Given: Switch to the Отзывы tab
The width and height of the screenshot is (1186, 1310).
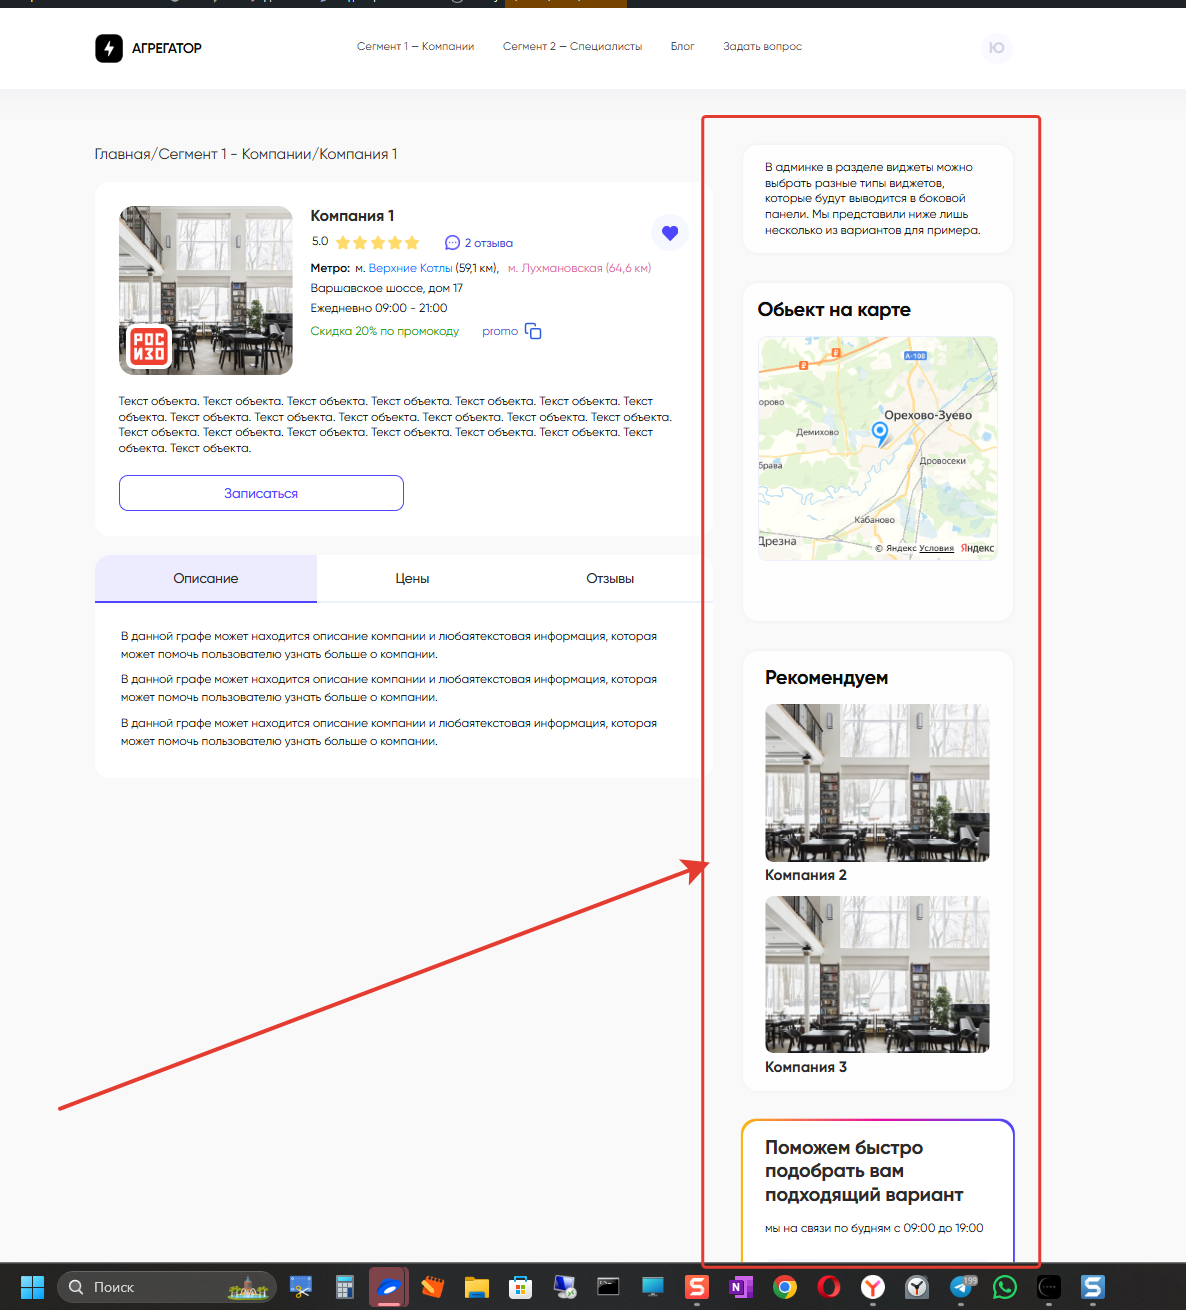Looking at the screenshot, I should (x=610, y=579).
